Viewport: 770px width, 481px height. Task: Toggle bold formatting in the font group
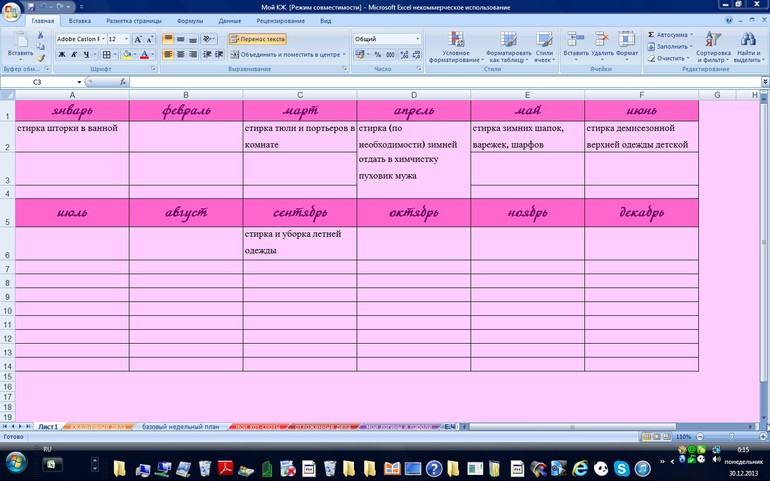[60, 54]
